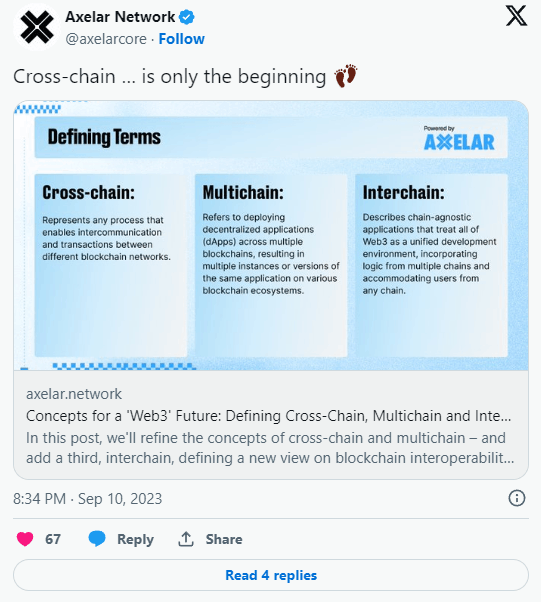
Task: Click the Reply label
Action: tap(135, 539)
